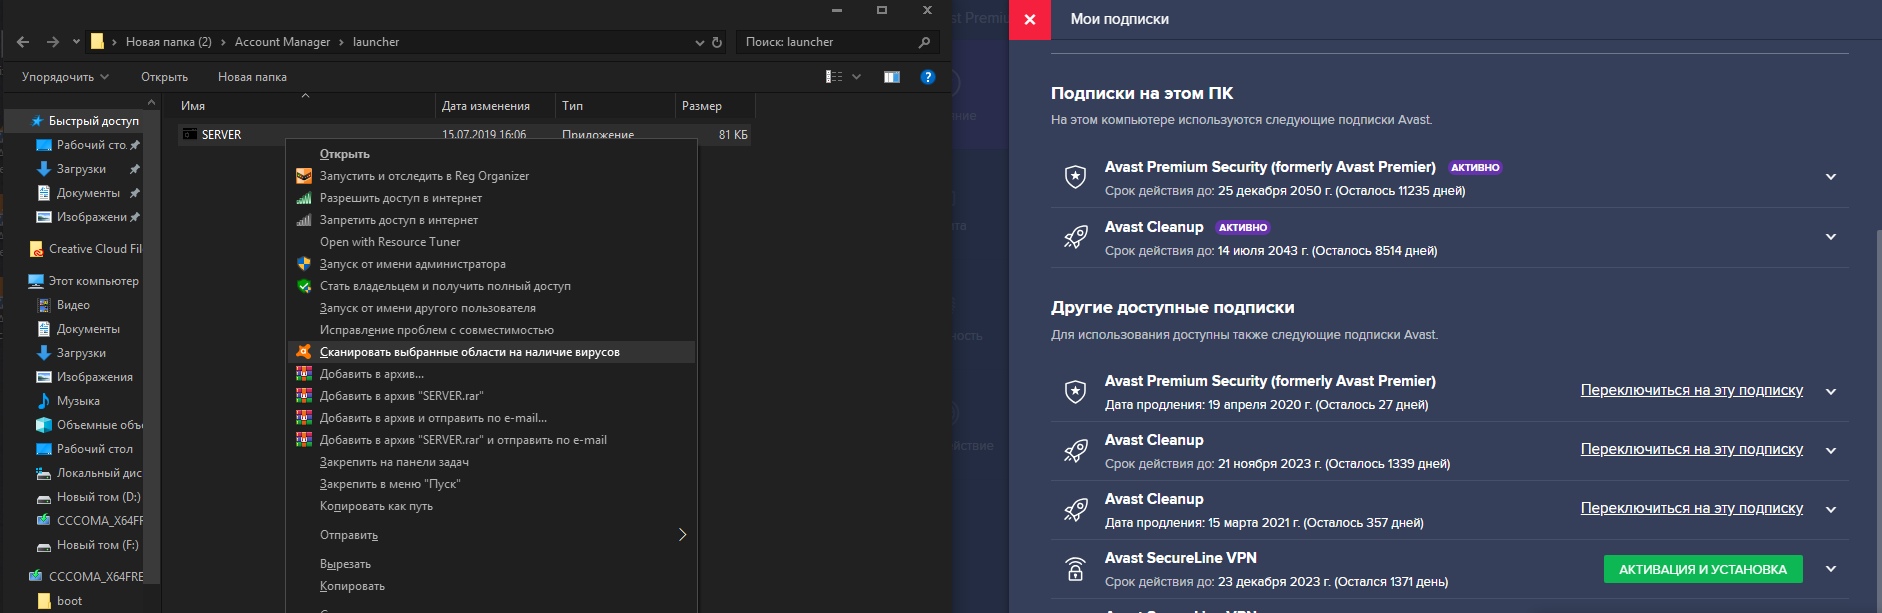
Task: Click the SecureLine VPN lock icon
Action: click(x=1075, y=569)
